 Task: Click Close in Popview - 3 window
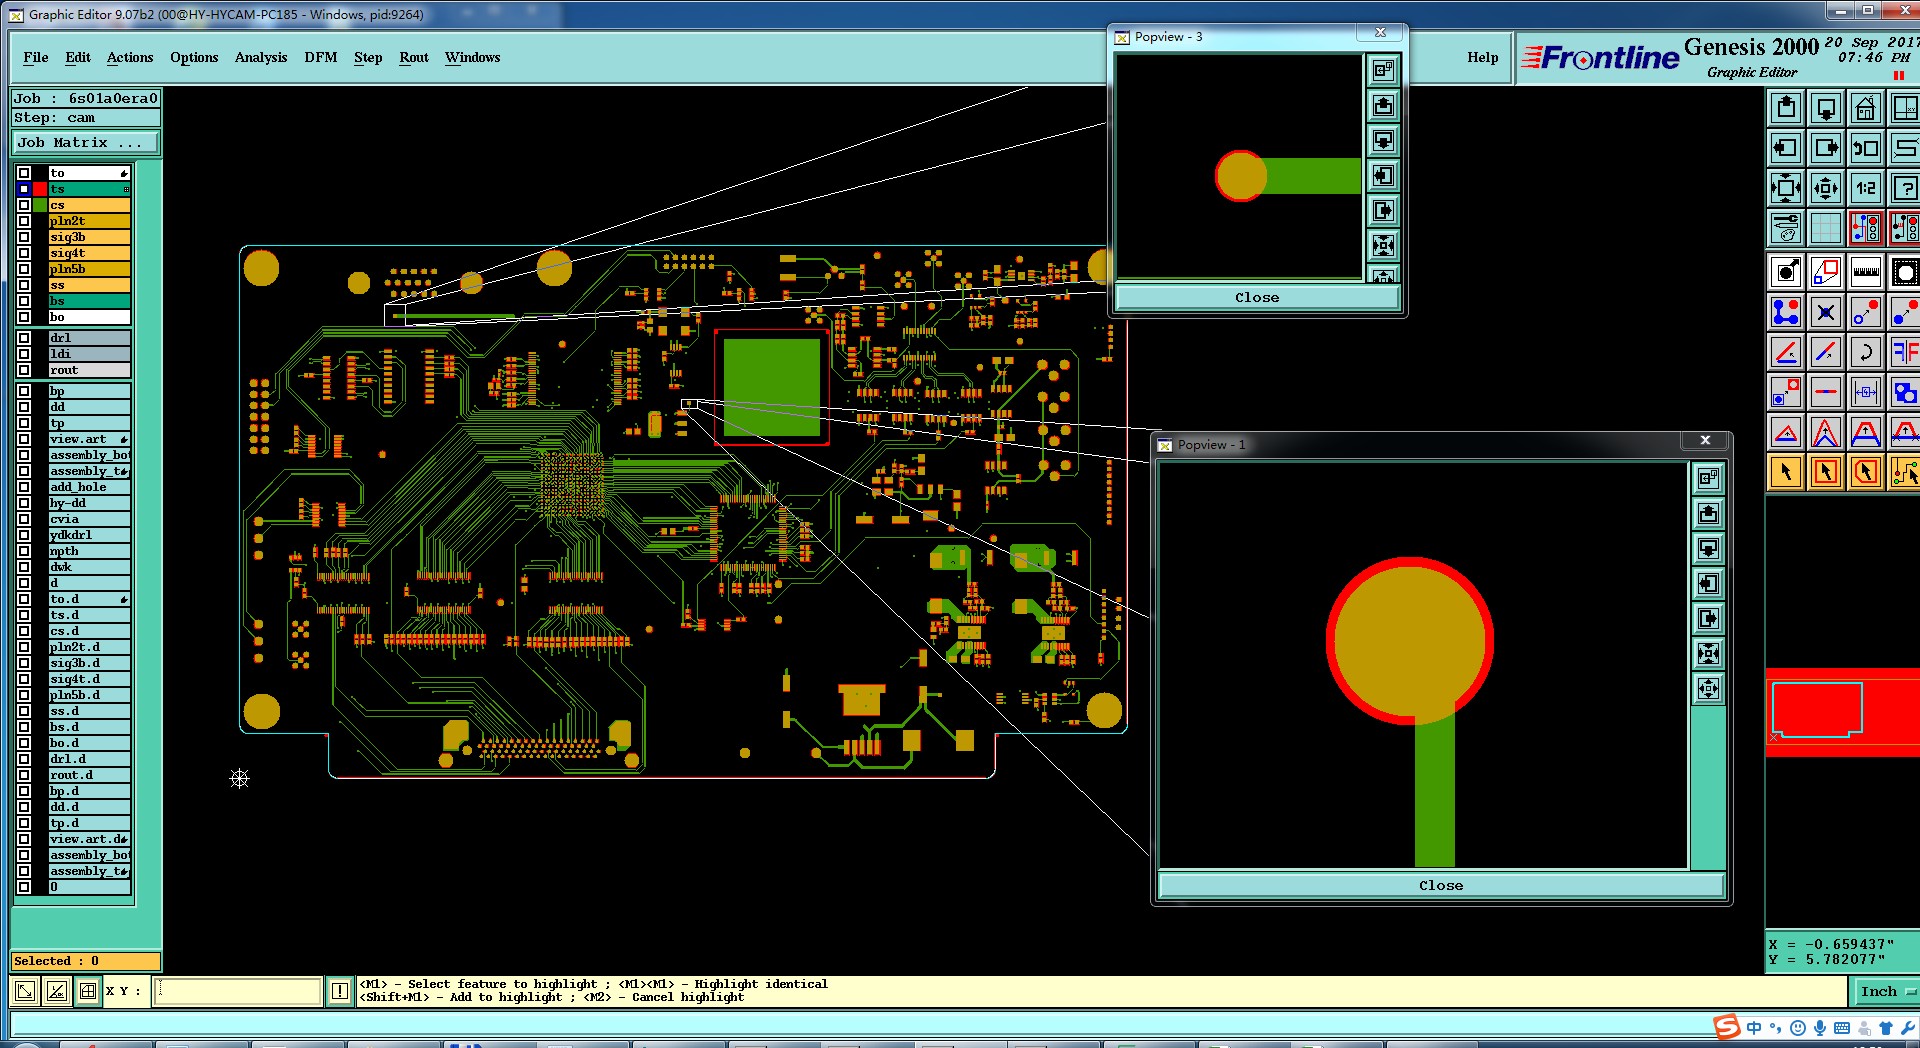click(1257, 297)
